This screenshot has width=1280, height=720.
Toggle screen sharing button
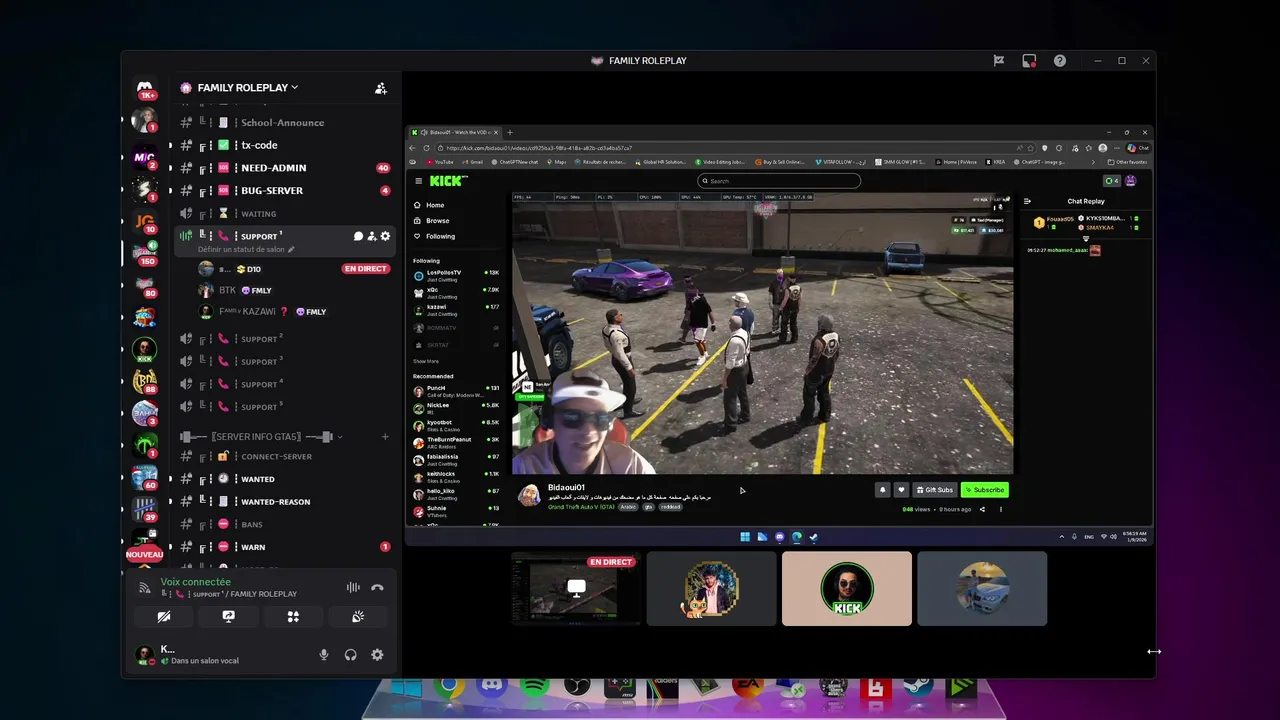(x=228, y=617)
